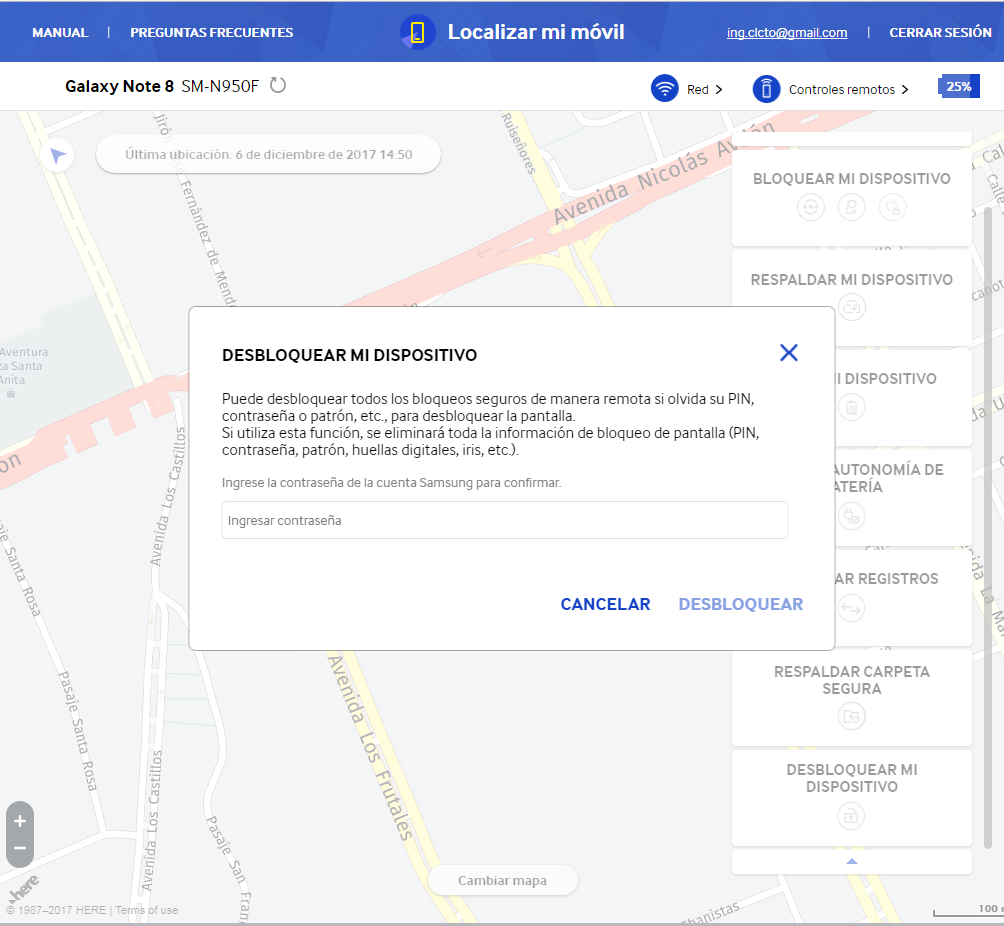Click the CANCELAR button
The width and height of the screenshot is (1004, 926).
pyautogui.click(x=605, y=604)
